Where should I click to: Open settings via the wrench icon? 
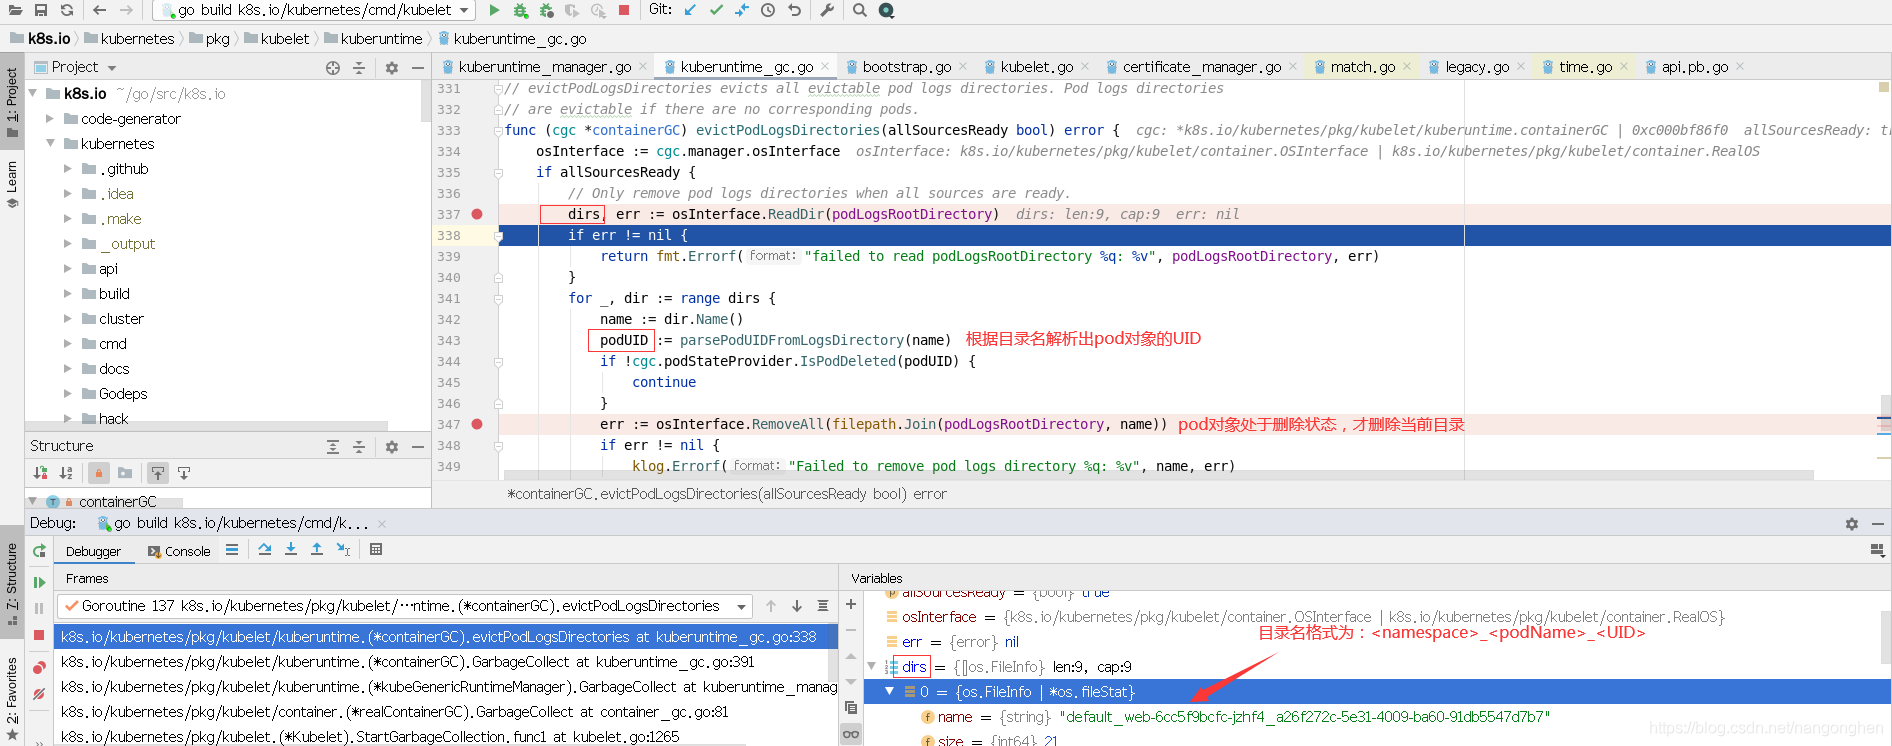(x=827, y=10)
